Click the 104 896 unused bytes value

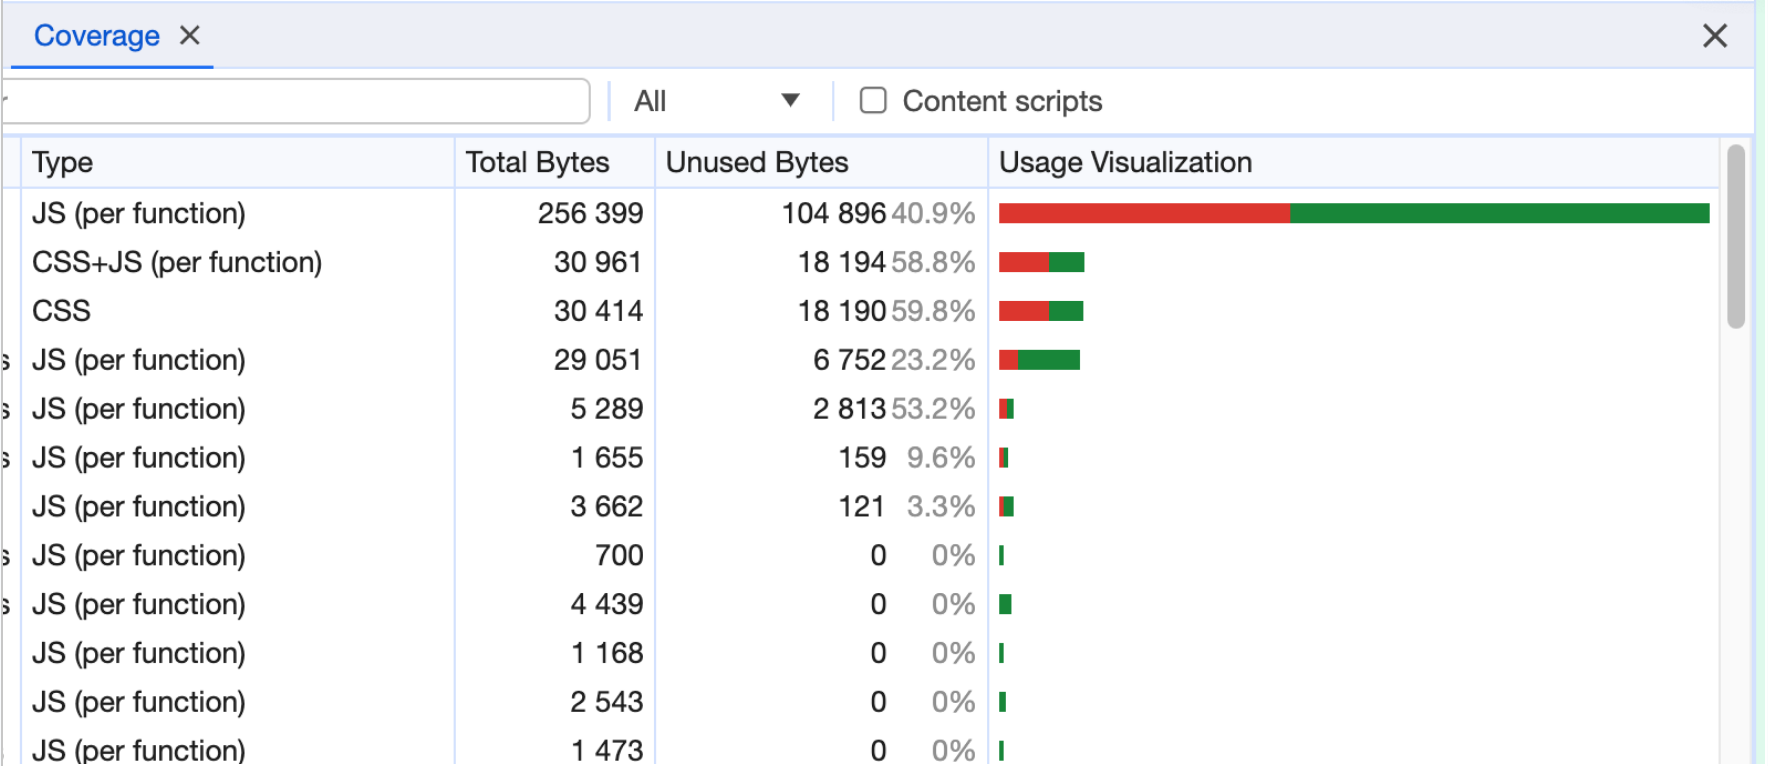pos(834,213)
